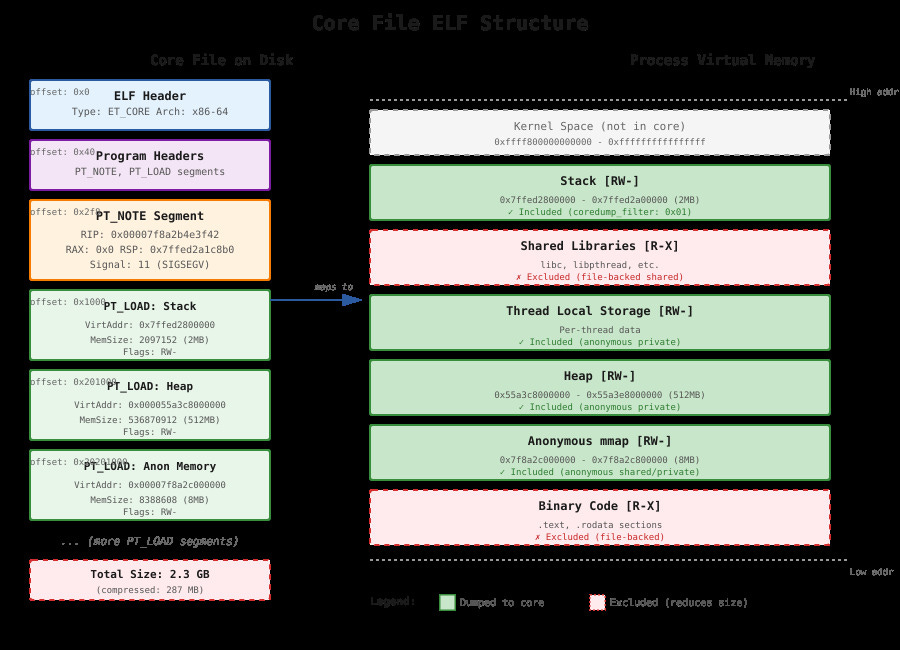Click 'Signal: 11 (SIGSEGV)' text
The height and width of the screenshot is (650, 900).
click(150, 264)
